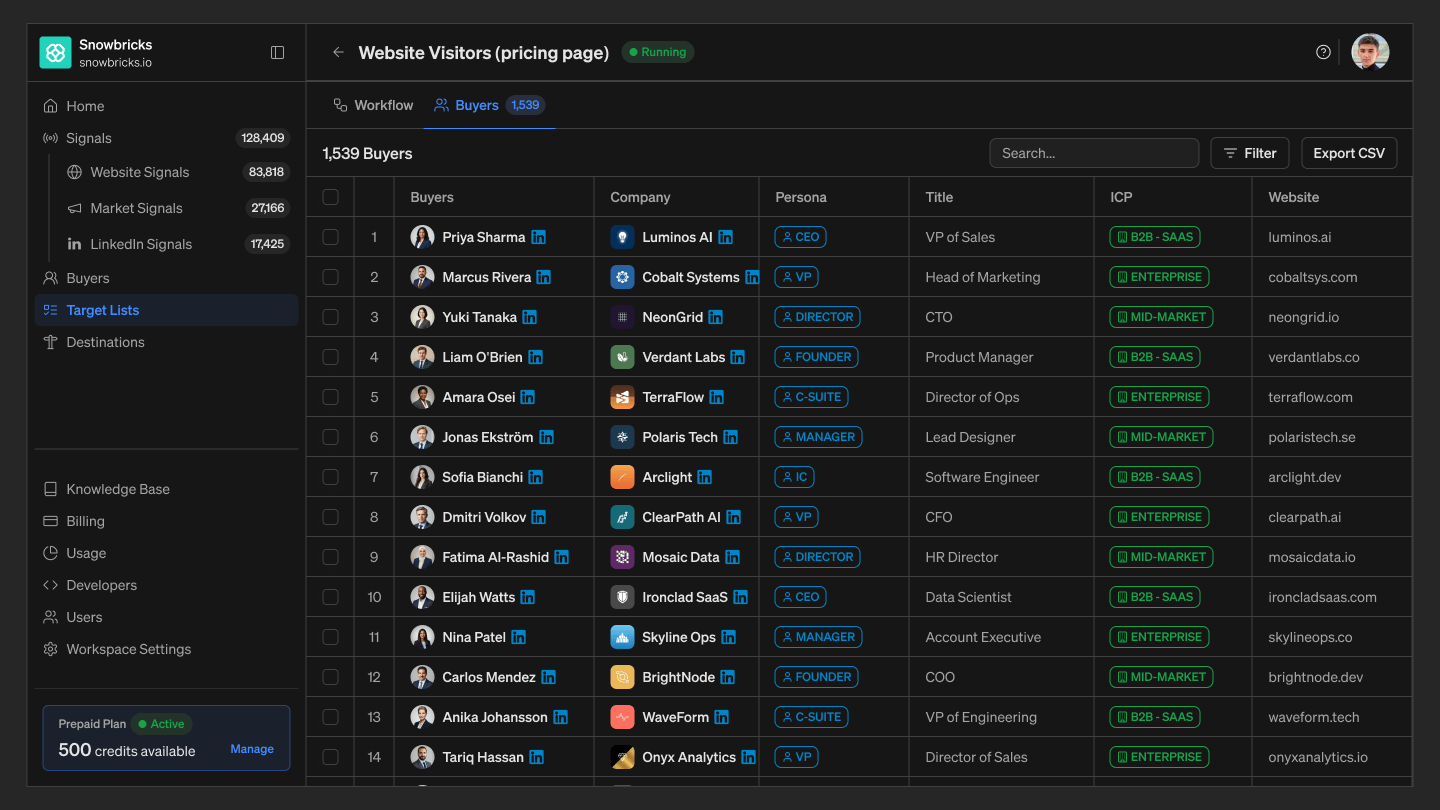This screenshot has height=810, width=1440.
Task: Click the TerraFlow company logo
Action: pyautogui.click(x=622, y=397)
